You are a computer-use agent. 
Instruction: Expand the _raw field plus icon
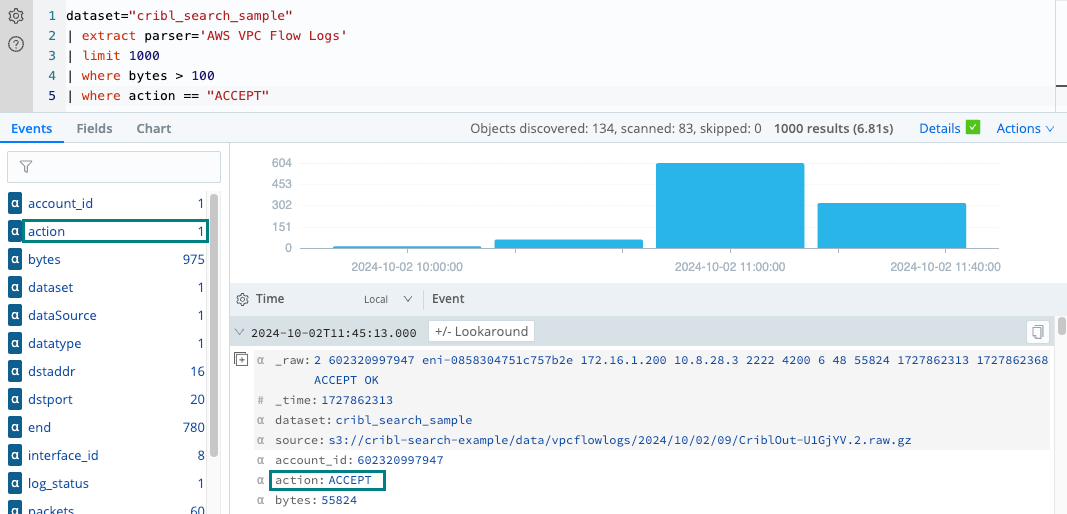click(241, 360)
